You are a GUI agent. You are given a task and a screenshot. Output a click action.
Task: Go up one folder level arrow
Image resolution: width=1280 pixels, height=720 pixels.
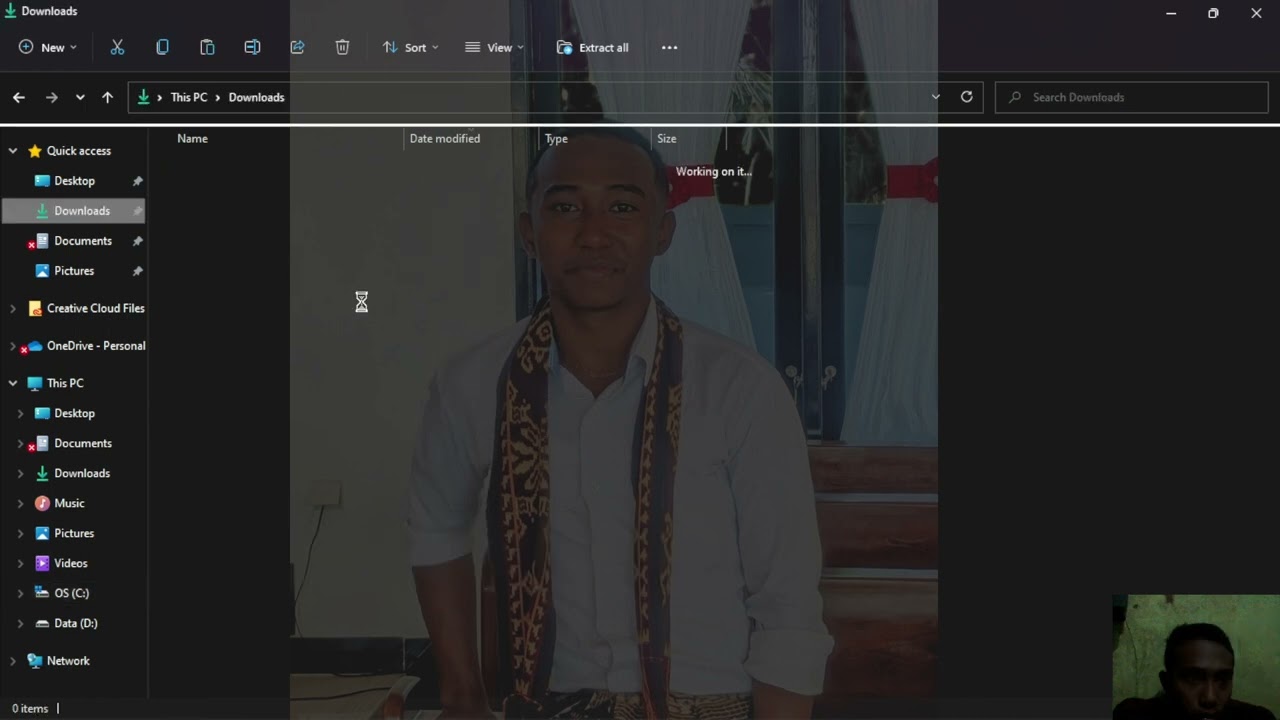(107, 97)
